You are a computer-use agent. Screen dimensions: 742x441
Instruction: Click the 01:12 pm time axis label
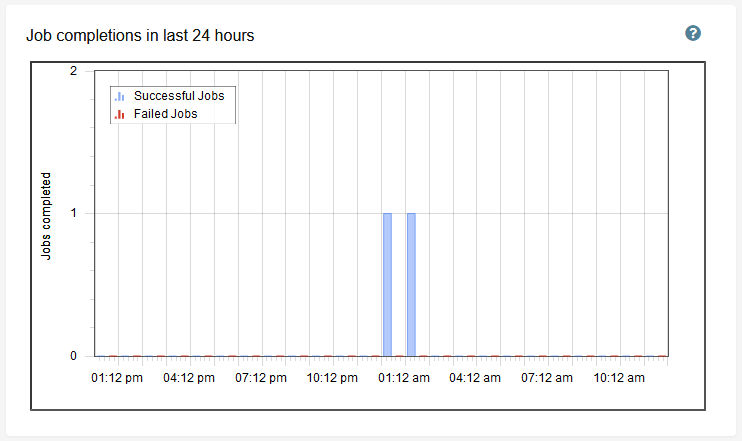(117, 378)
